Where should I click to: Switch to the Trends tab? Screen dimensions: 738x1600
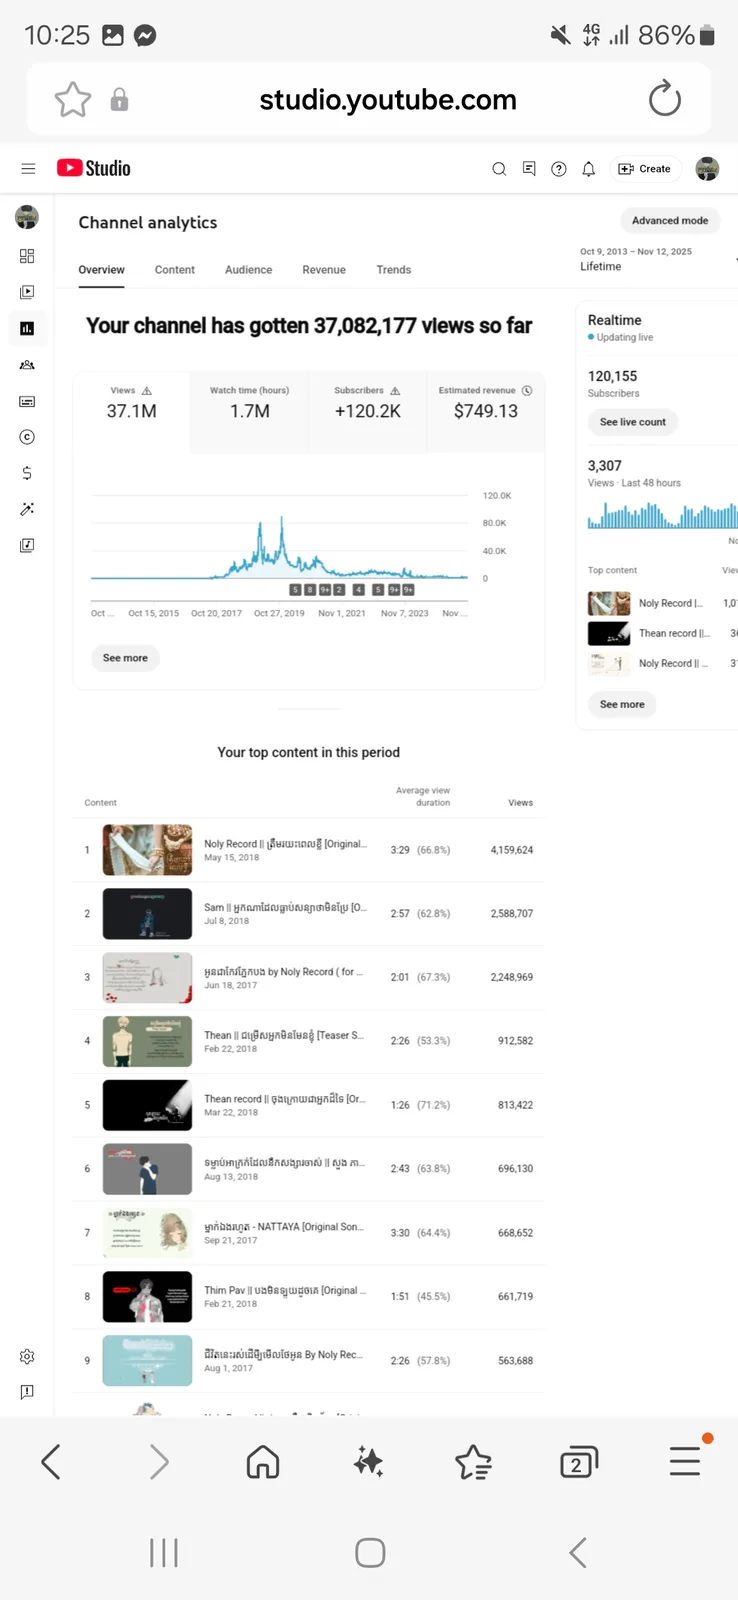pos(394,270)
